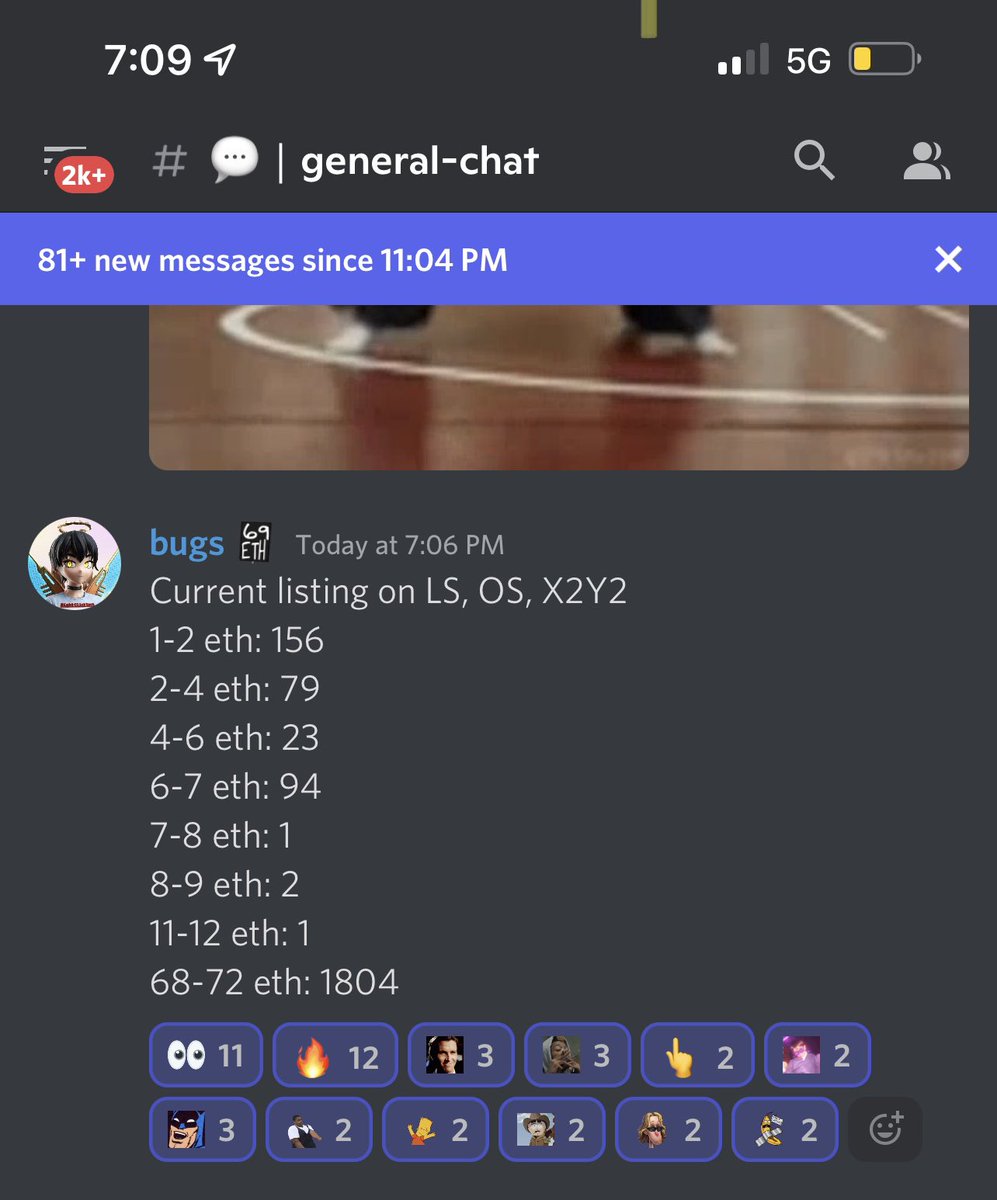Toggle the Batman emoji reaction
Image resolution: width=997 pixels, height=1200 pixels.
point(202,1130)
